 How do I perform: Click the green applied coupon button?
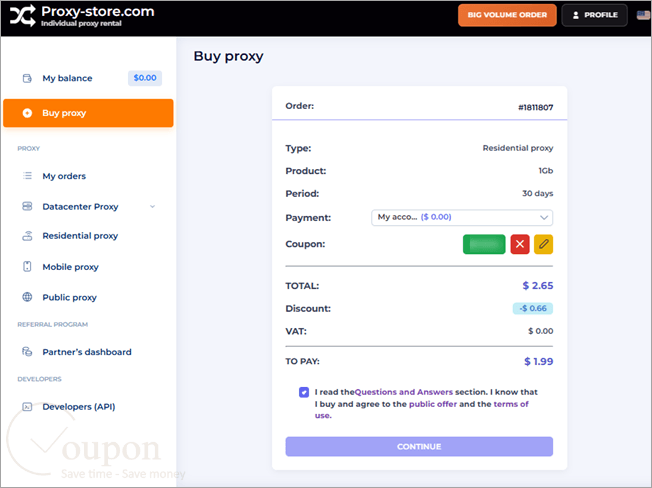pyautogui.click(x=484, y=244)
